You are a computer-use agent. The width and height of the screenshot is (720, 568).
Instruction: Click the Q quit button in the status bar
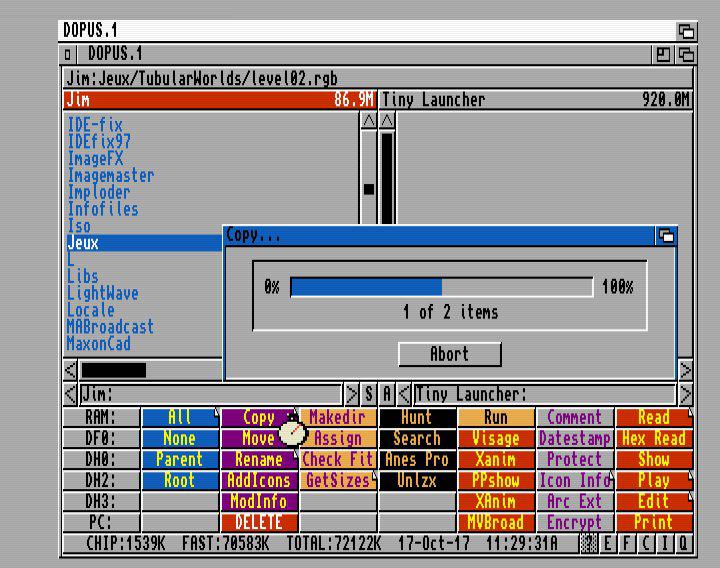pyautogui.click(x=684, y=544)
